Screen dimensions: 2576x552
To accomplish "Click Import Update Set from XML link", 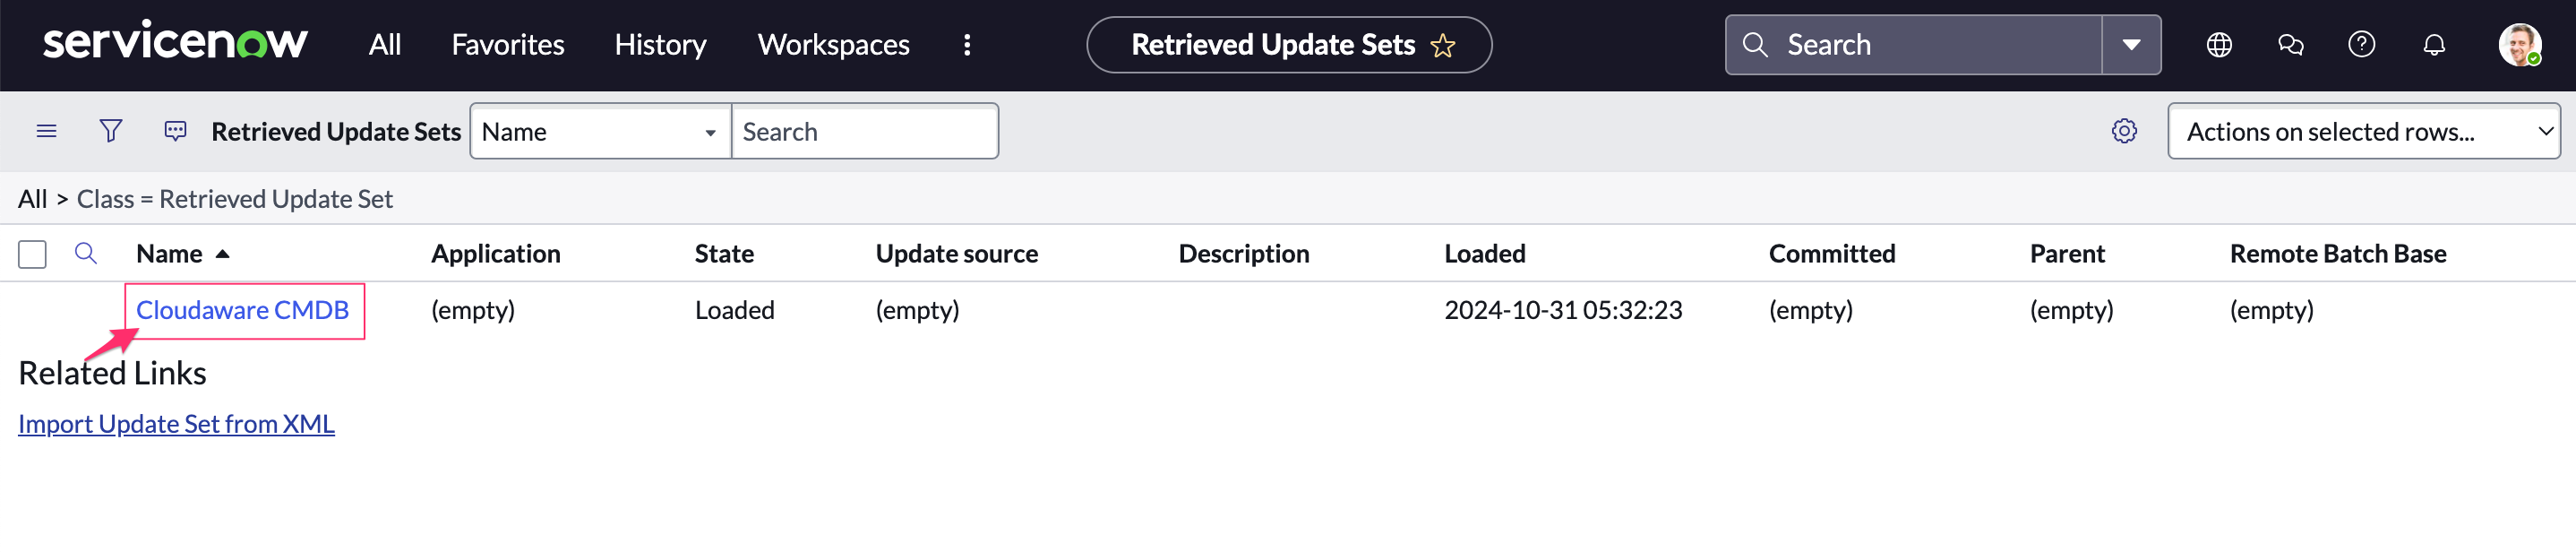I will [x=176, y=424].
